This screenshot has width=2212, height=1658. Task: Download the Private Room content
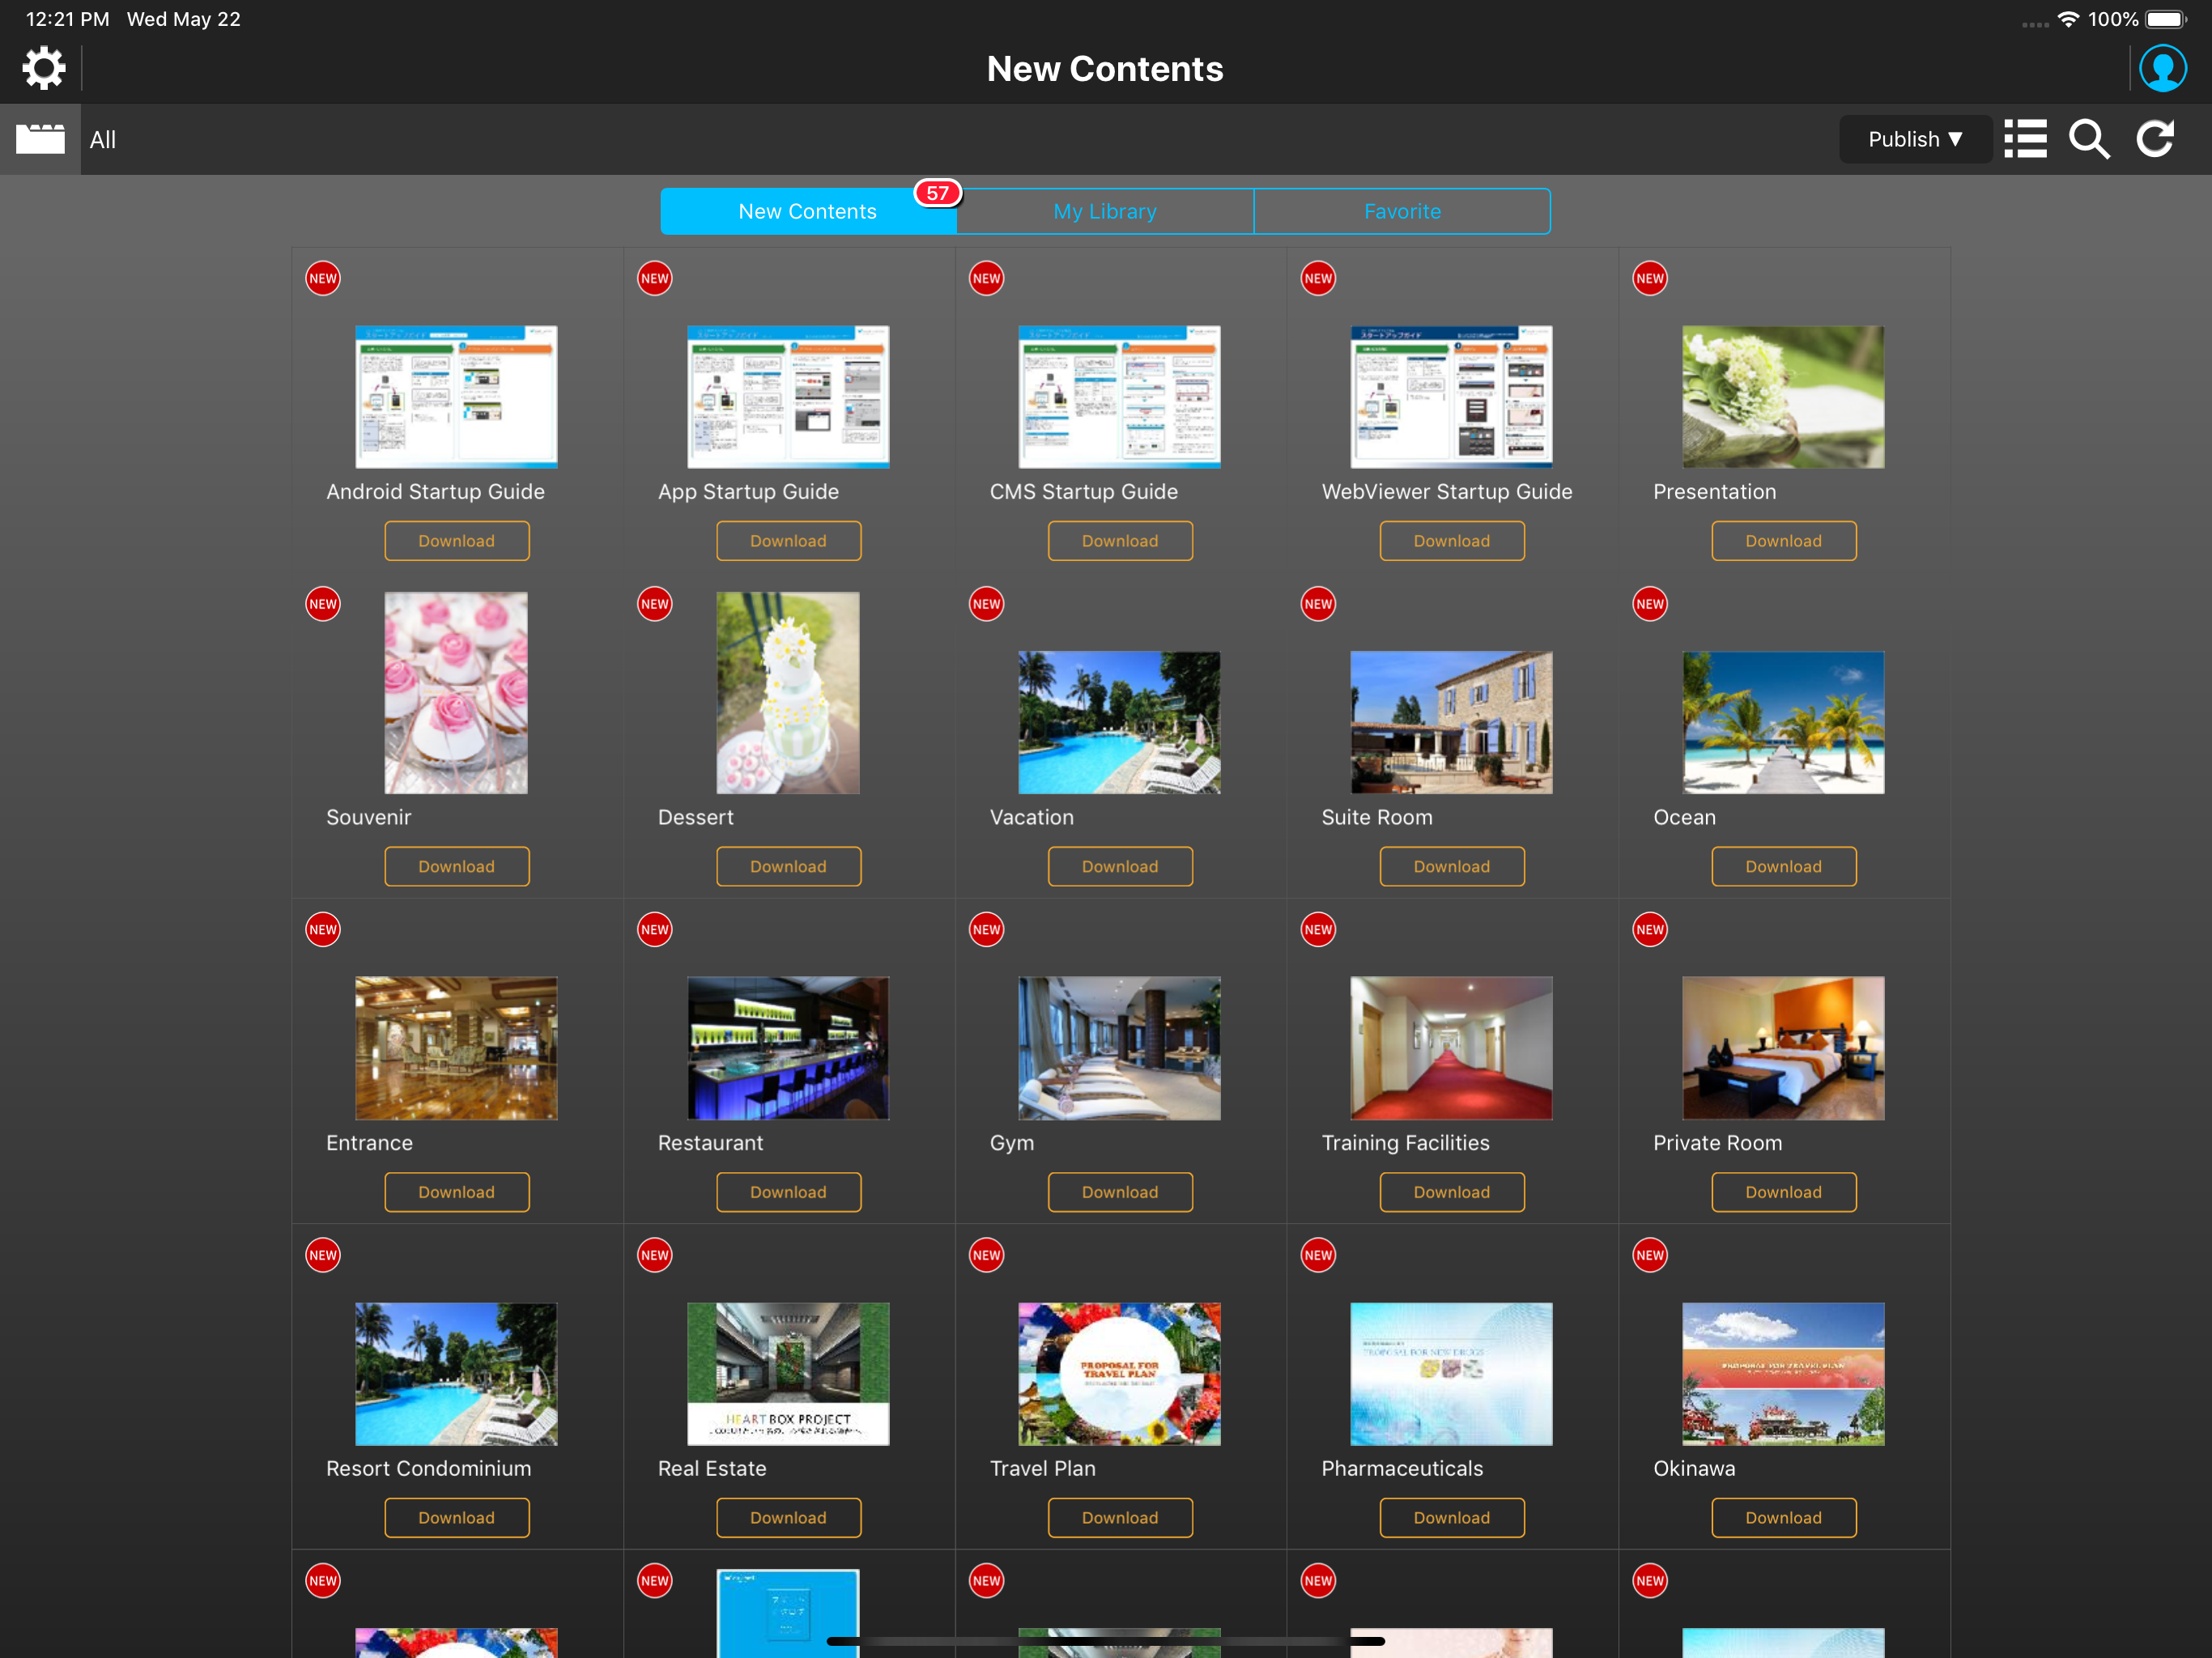pyautogui.click(x=1783, y=1192)
